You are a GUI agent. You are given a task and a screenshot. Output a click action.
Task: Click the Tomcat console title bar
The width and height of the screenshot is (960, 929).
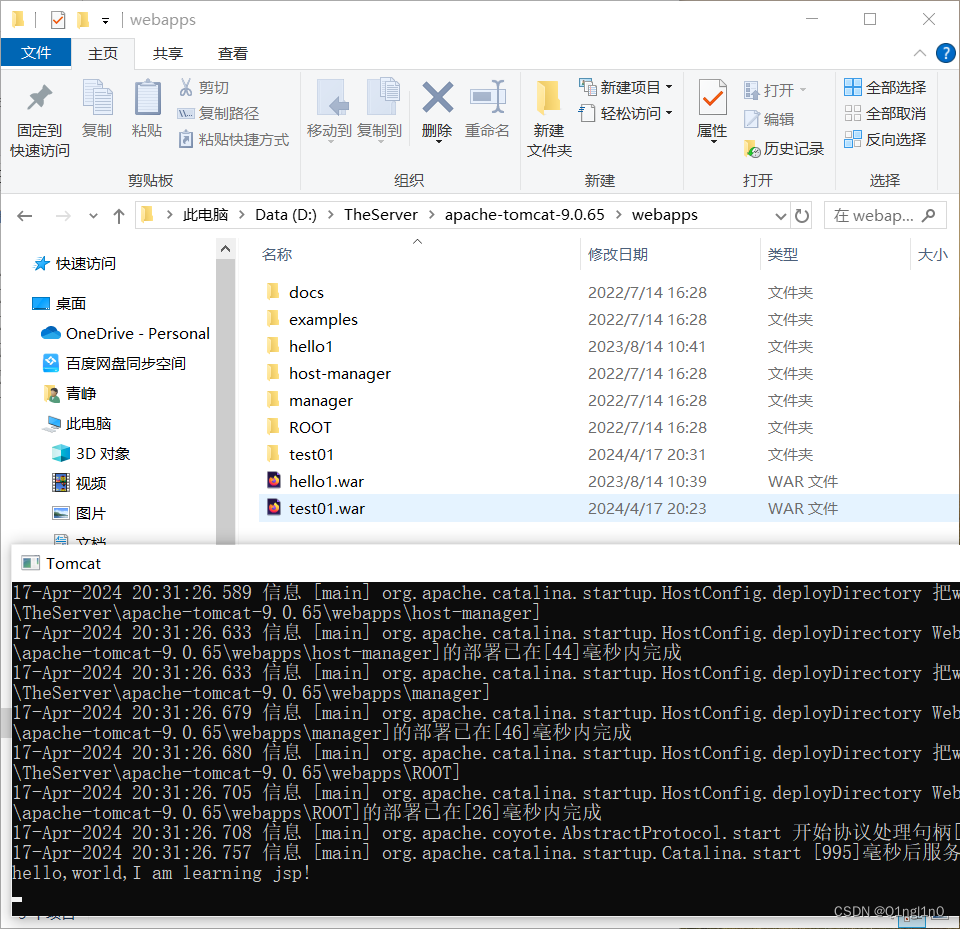(x=486, y=563)
